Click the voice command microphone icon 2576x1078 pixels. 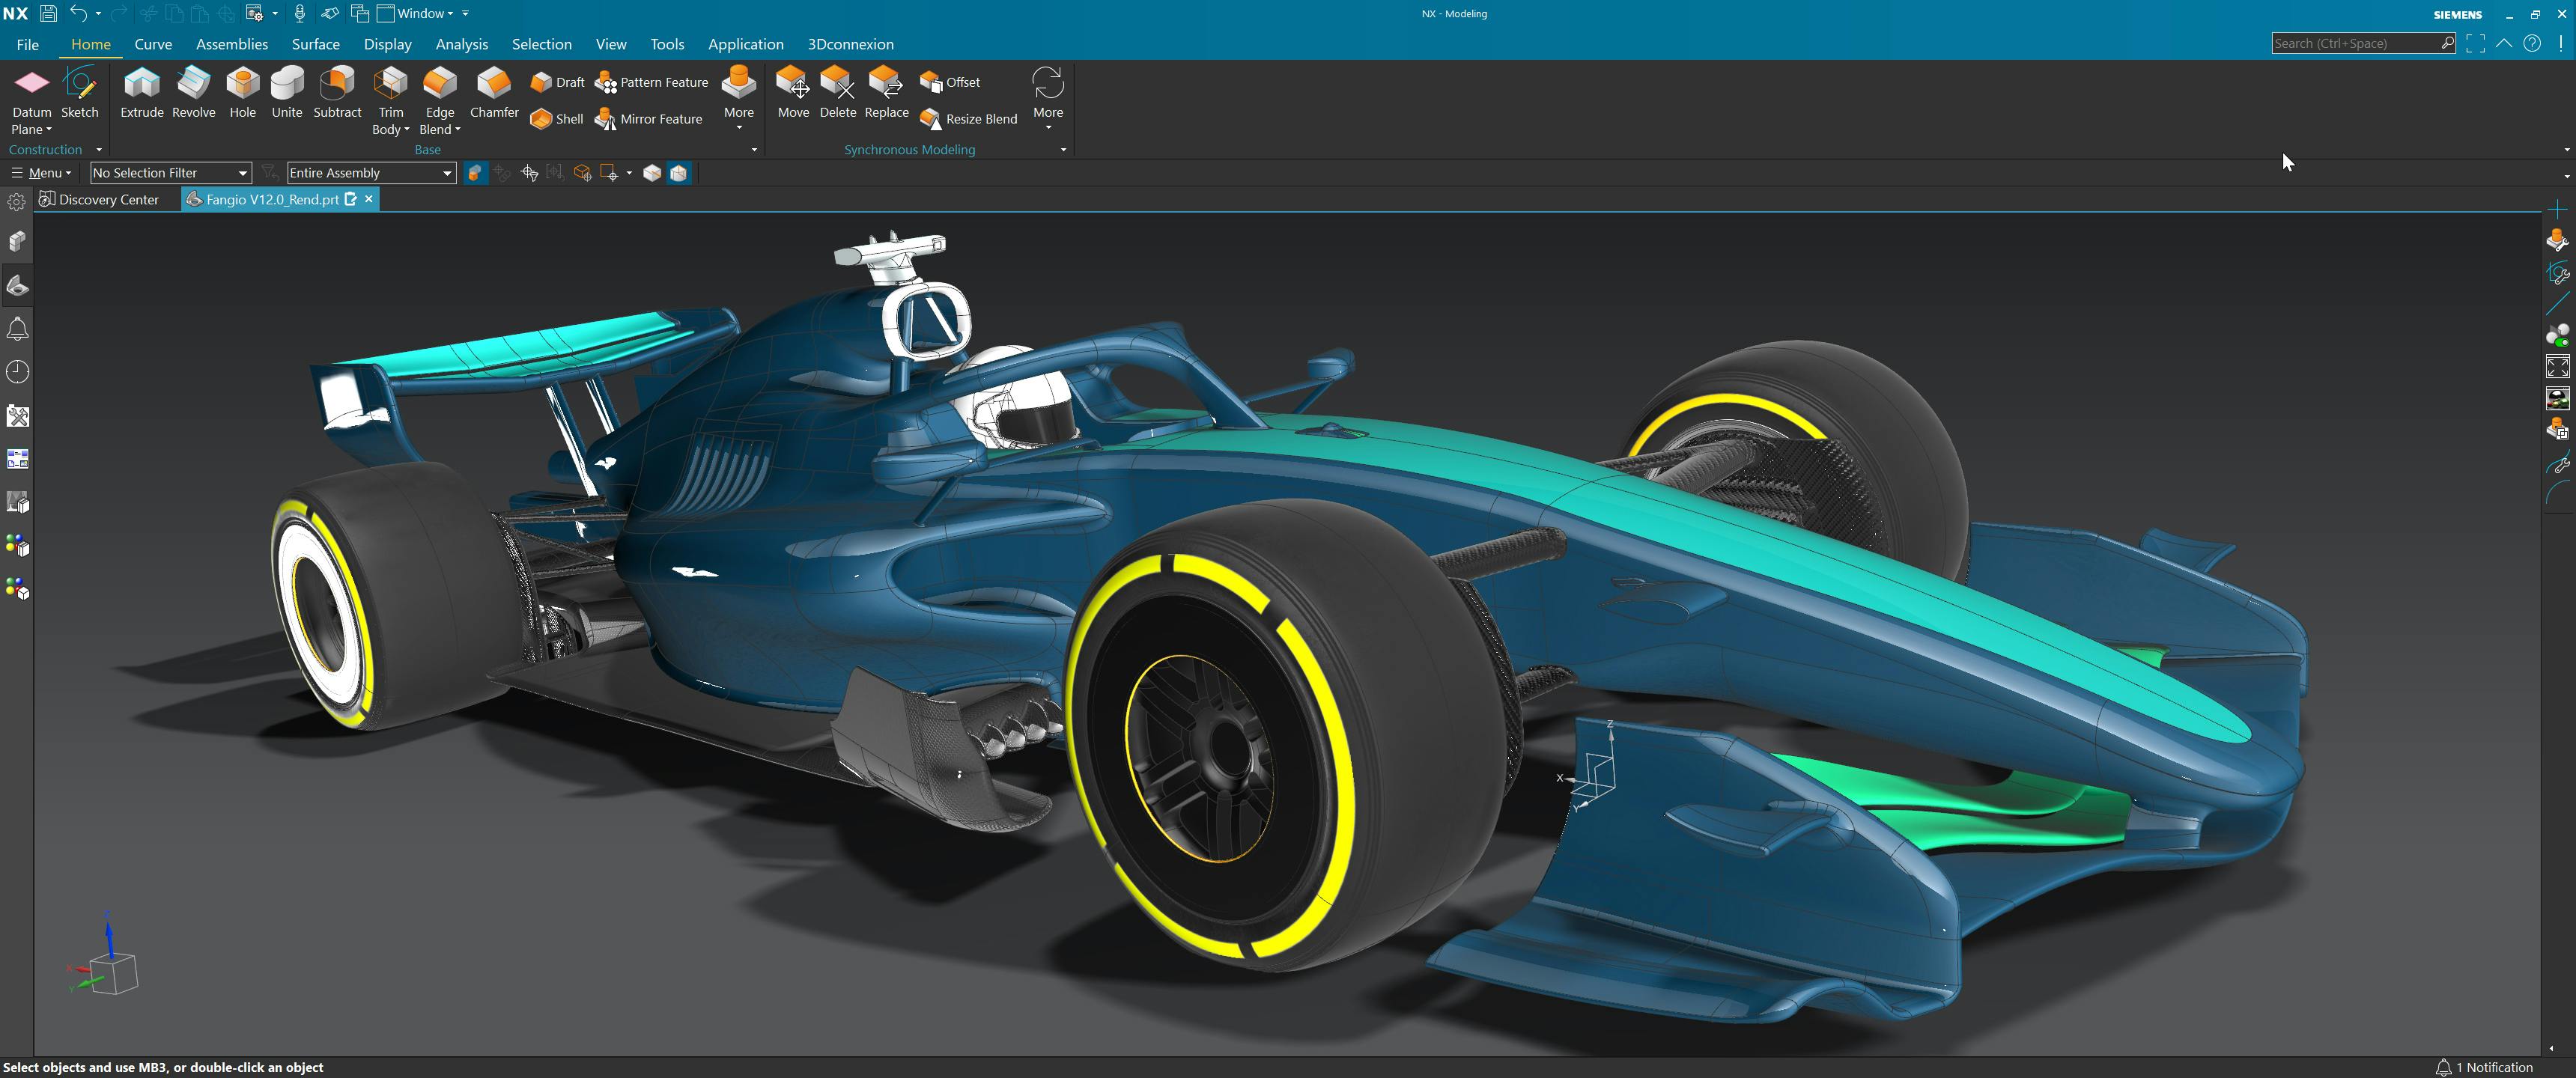coord(299,13)
